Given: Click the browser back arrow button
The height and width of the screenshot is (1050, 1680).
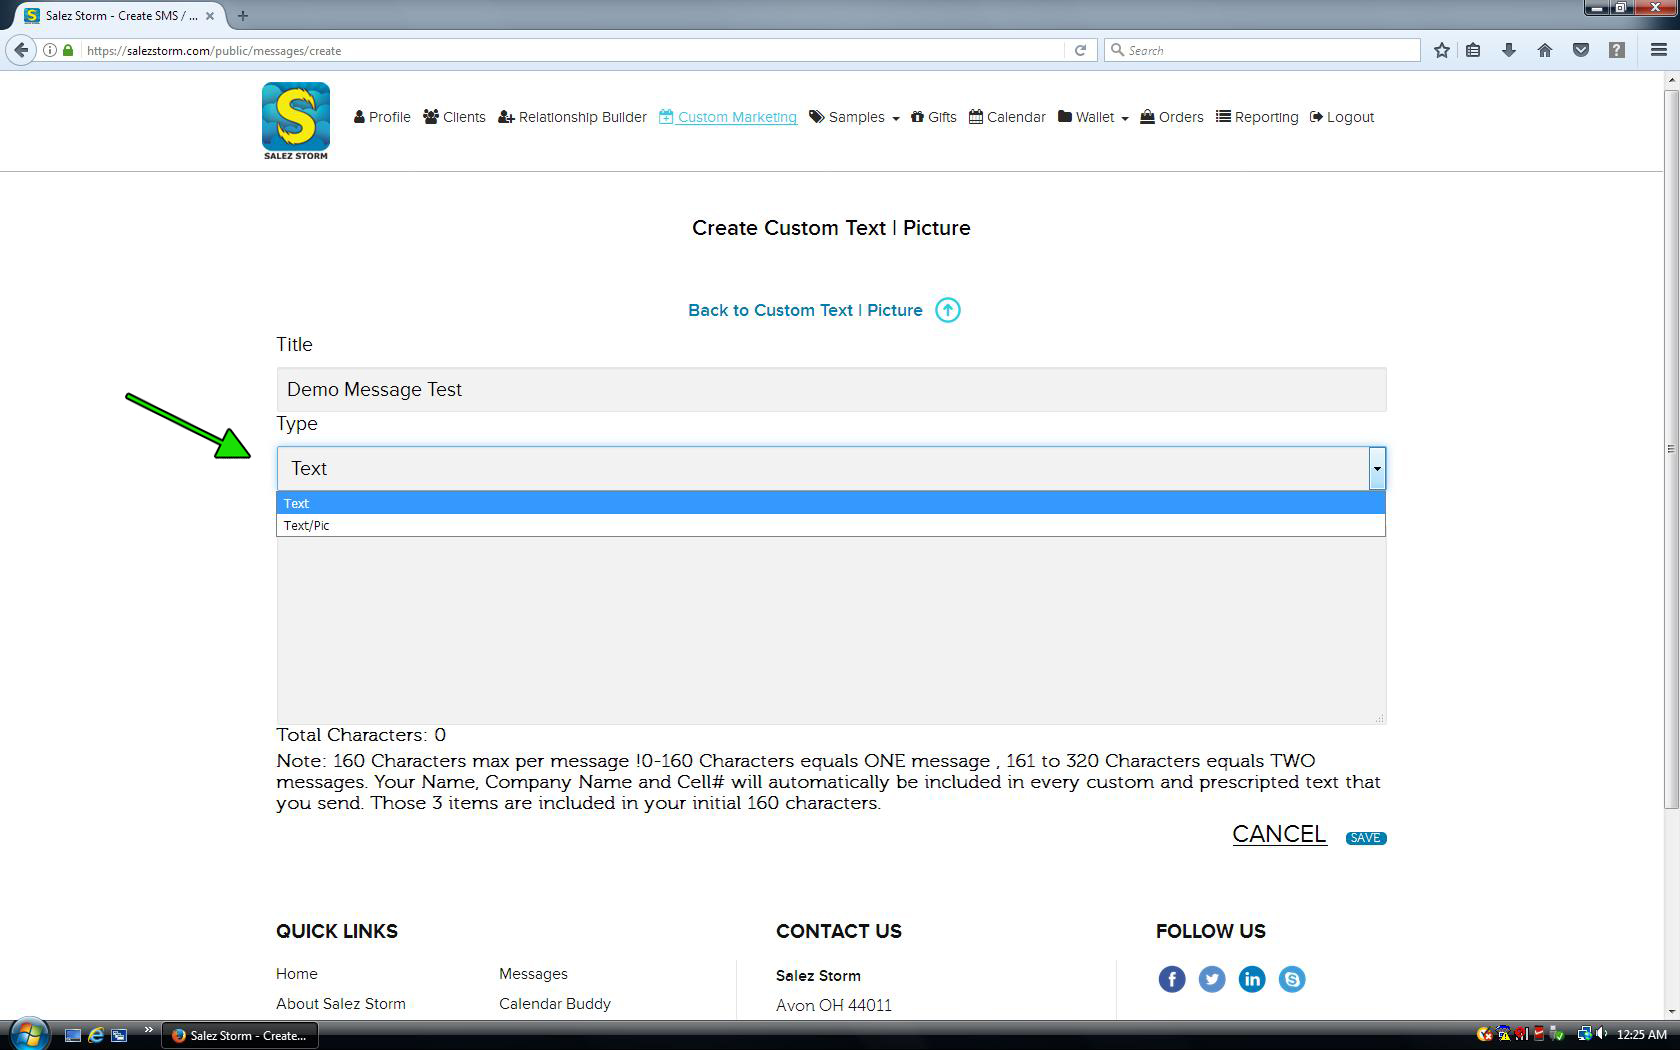Looking at the screenshot, I should click(21, 50).
